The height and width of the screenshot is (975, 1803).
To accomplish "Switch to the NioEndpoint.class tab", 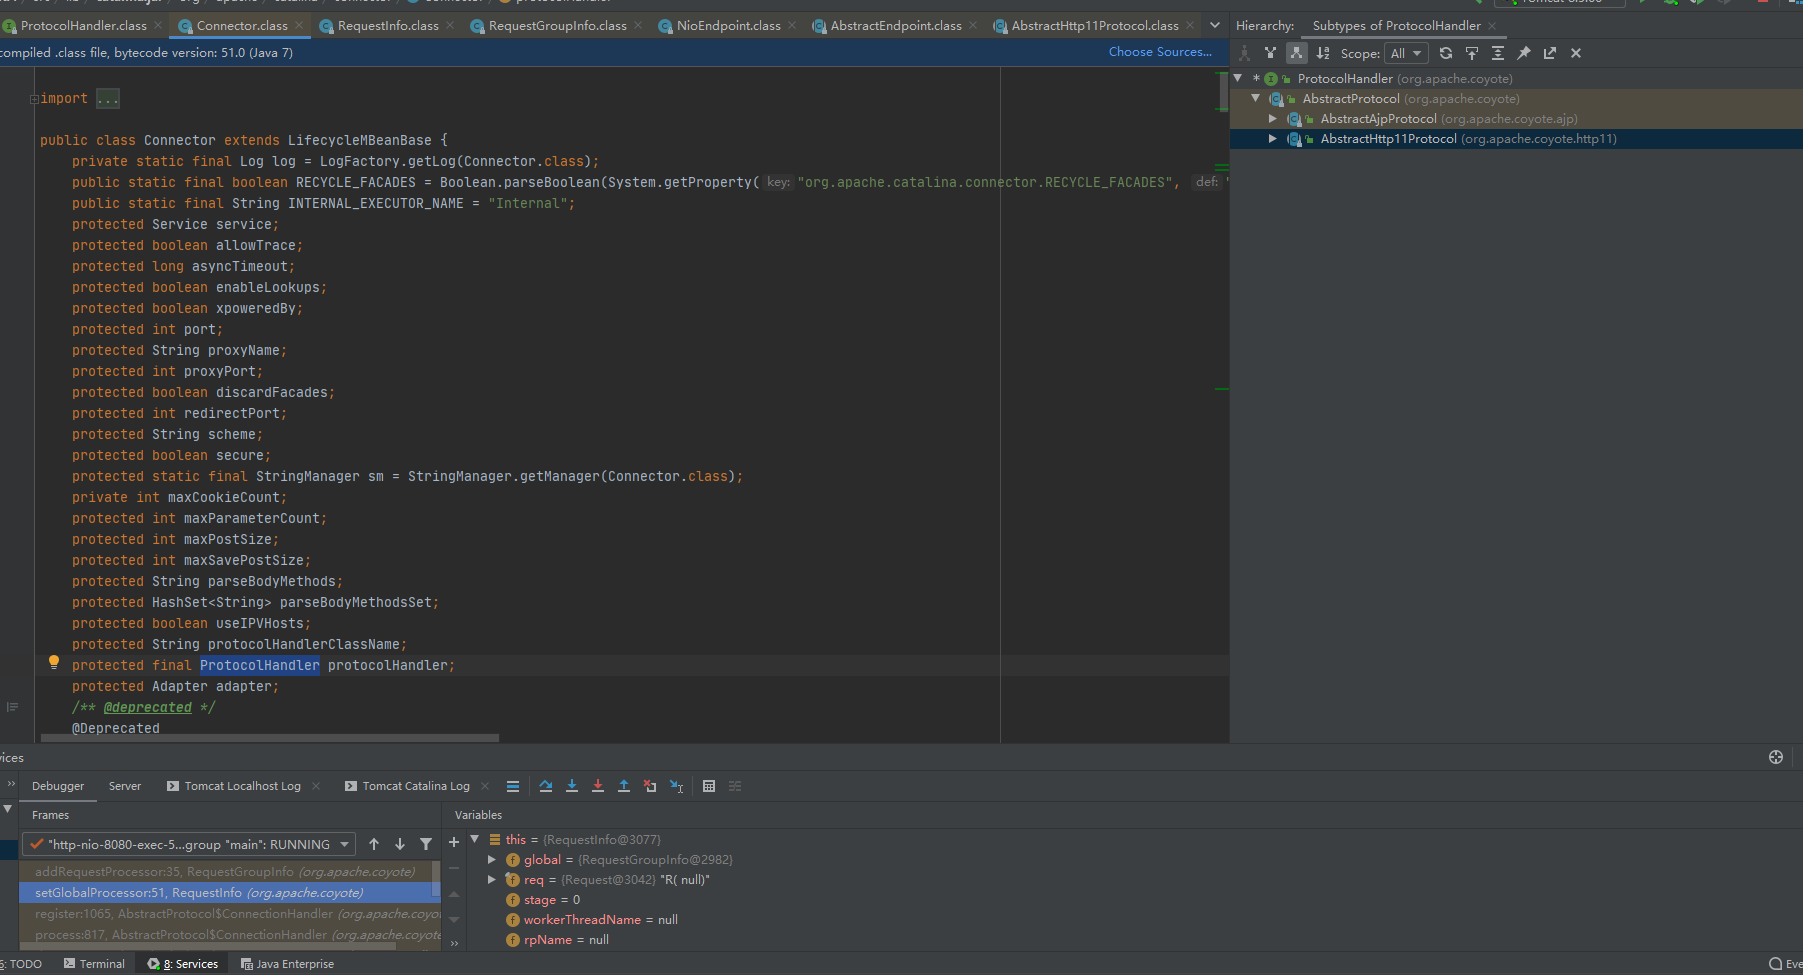I will click(728, 26).
